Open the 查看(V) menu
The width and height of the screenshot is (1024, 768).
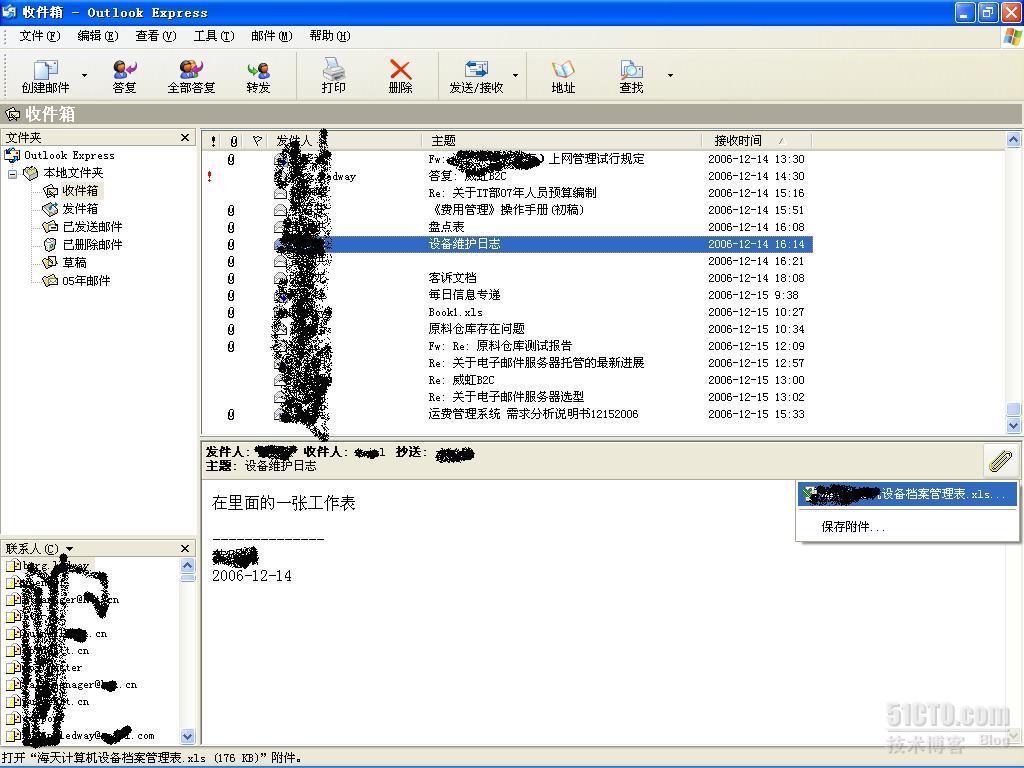[155, 36]
